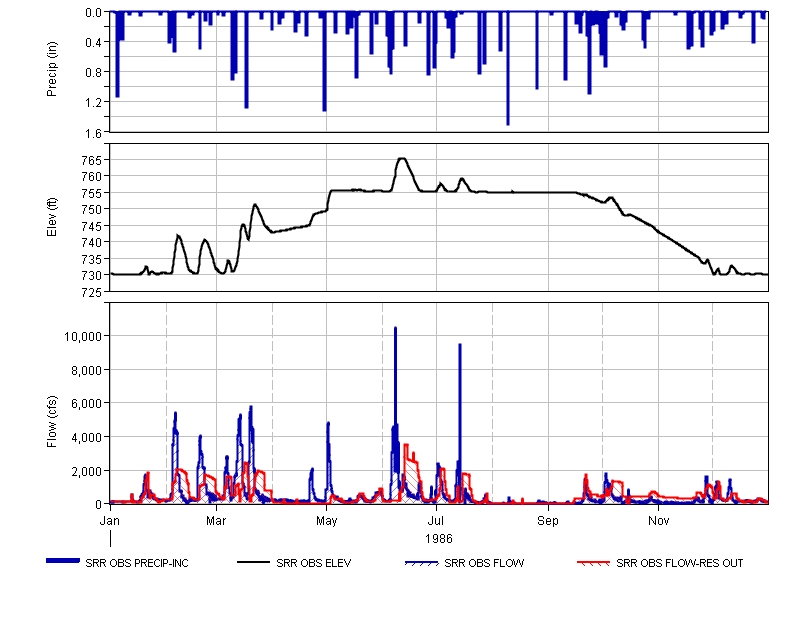
Task: Click the 1.6 precipitation axis value
Action: (93, 133)
